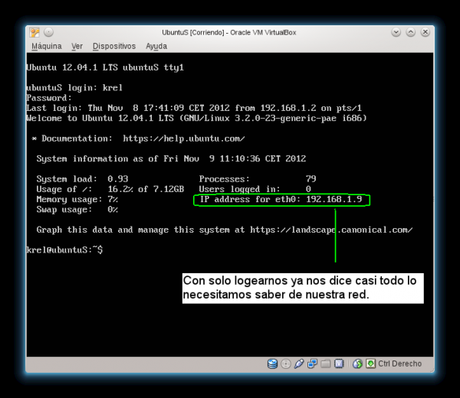Click the network adapters status icon
The width and height of the screenshot is (460, 398).
point(312,364)
